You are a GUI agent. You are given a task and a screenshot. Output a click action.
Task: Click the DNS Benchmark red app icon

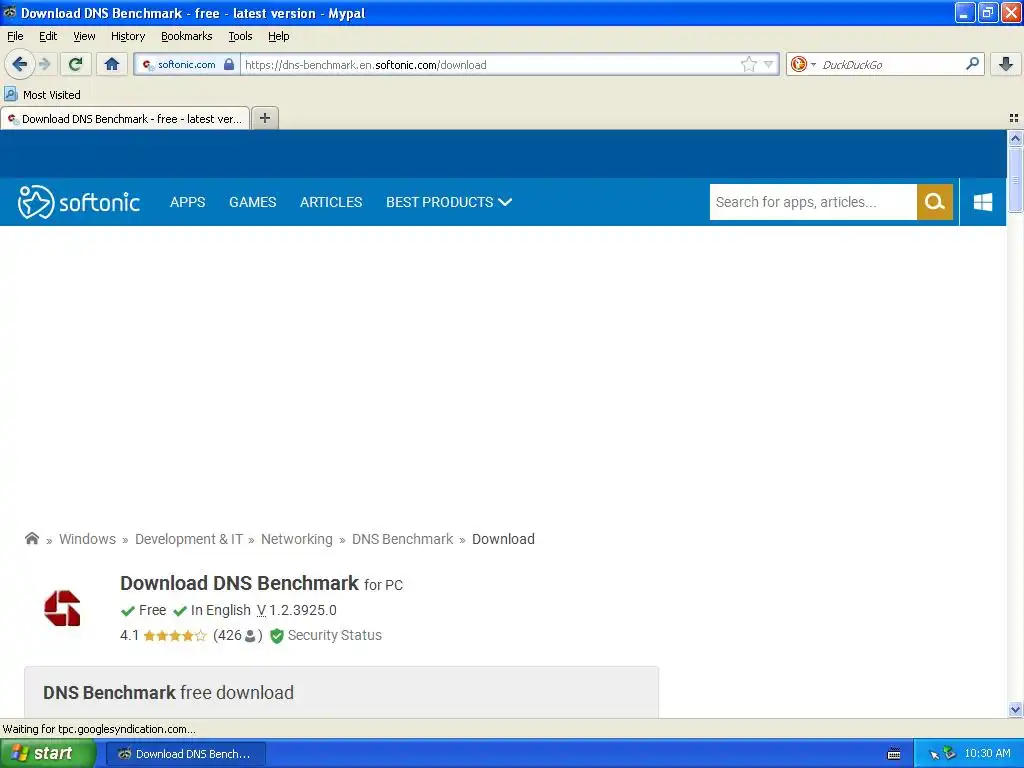[62, 608]
